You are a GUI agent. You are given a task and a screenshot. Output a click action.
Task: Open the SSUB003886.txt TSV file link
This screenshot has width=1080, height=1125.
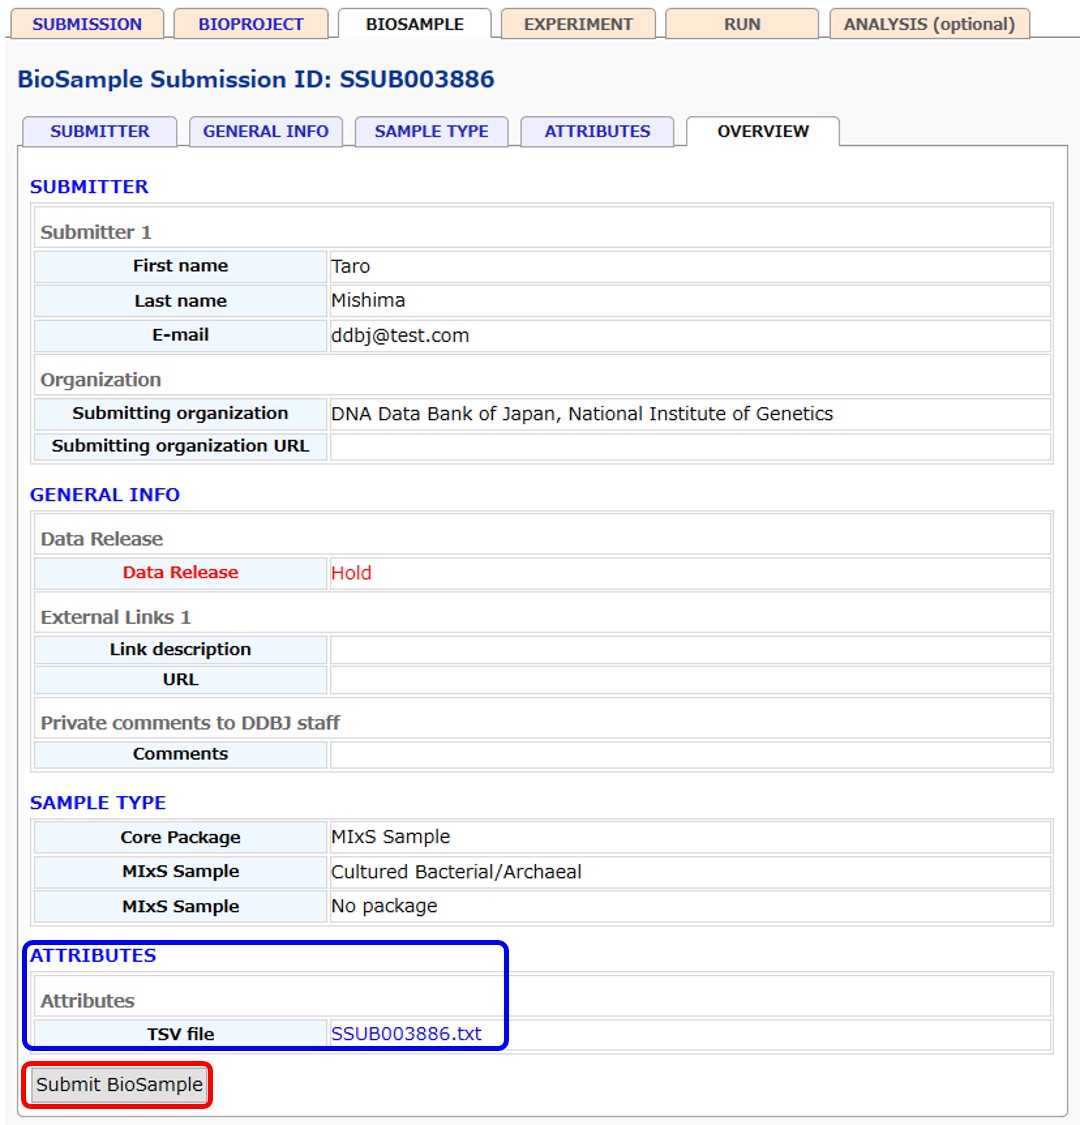[x=406, y=1034]
